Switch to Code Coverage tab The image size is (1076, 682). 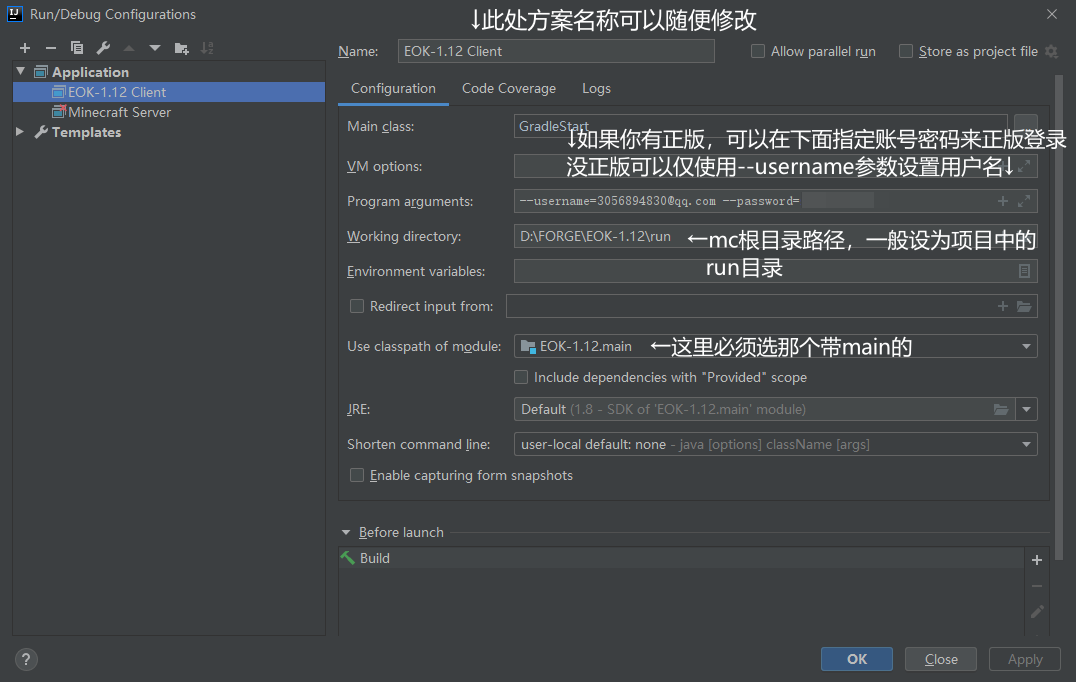508,89
